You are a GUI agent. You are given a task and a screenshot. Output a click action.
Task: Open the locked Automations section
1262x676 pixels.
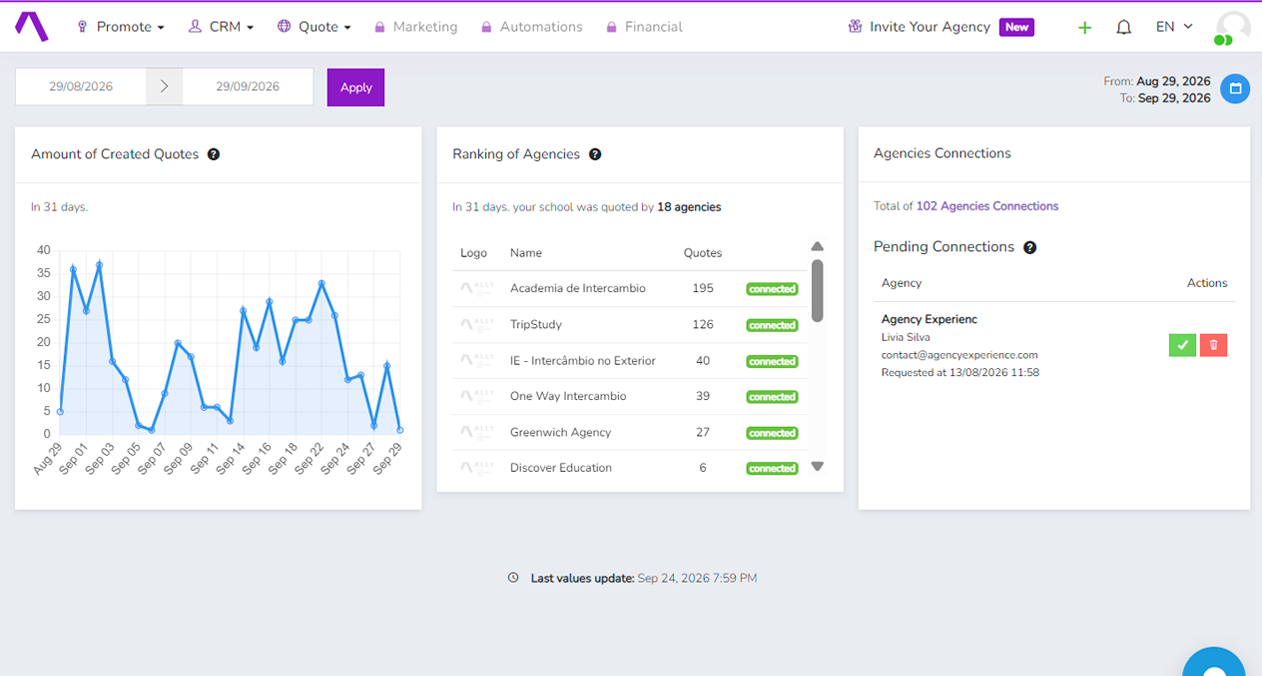(x=531, y=27)
